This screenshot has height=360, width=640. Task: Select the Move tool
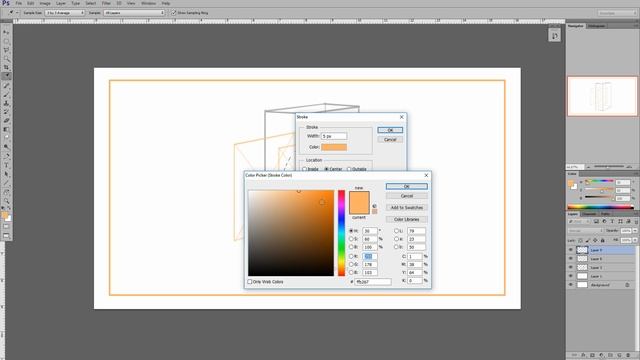6,32
